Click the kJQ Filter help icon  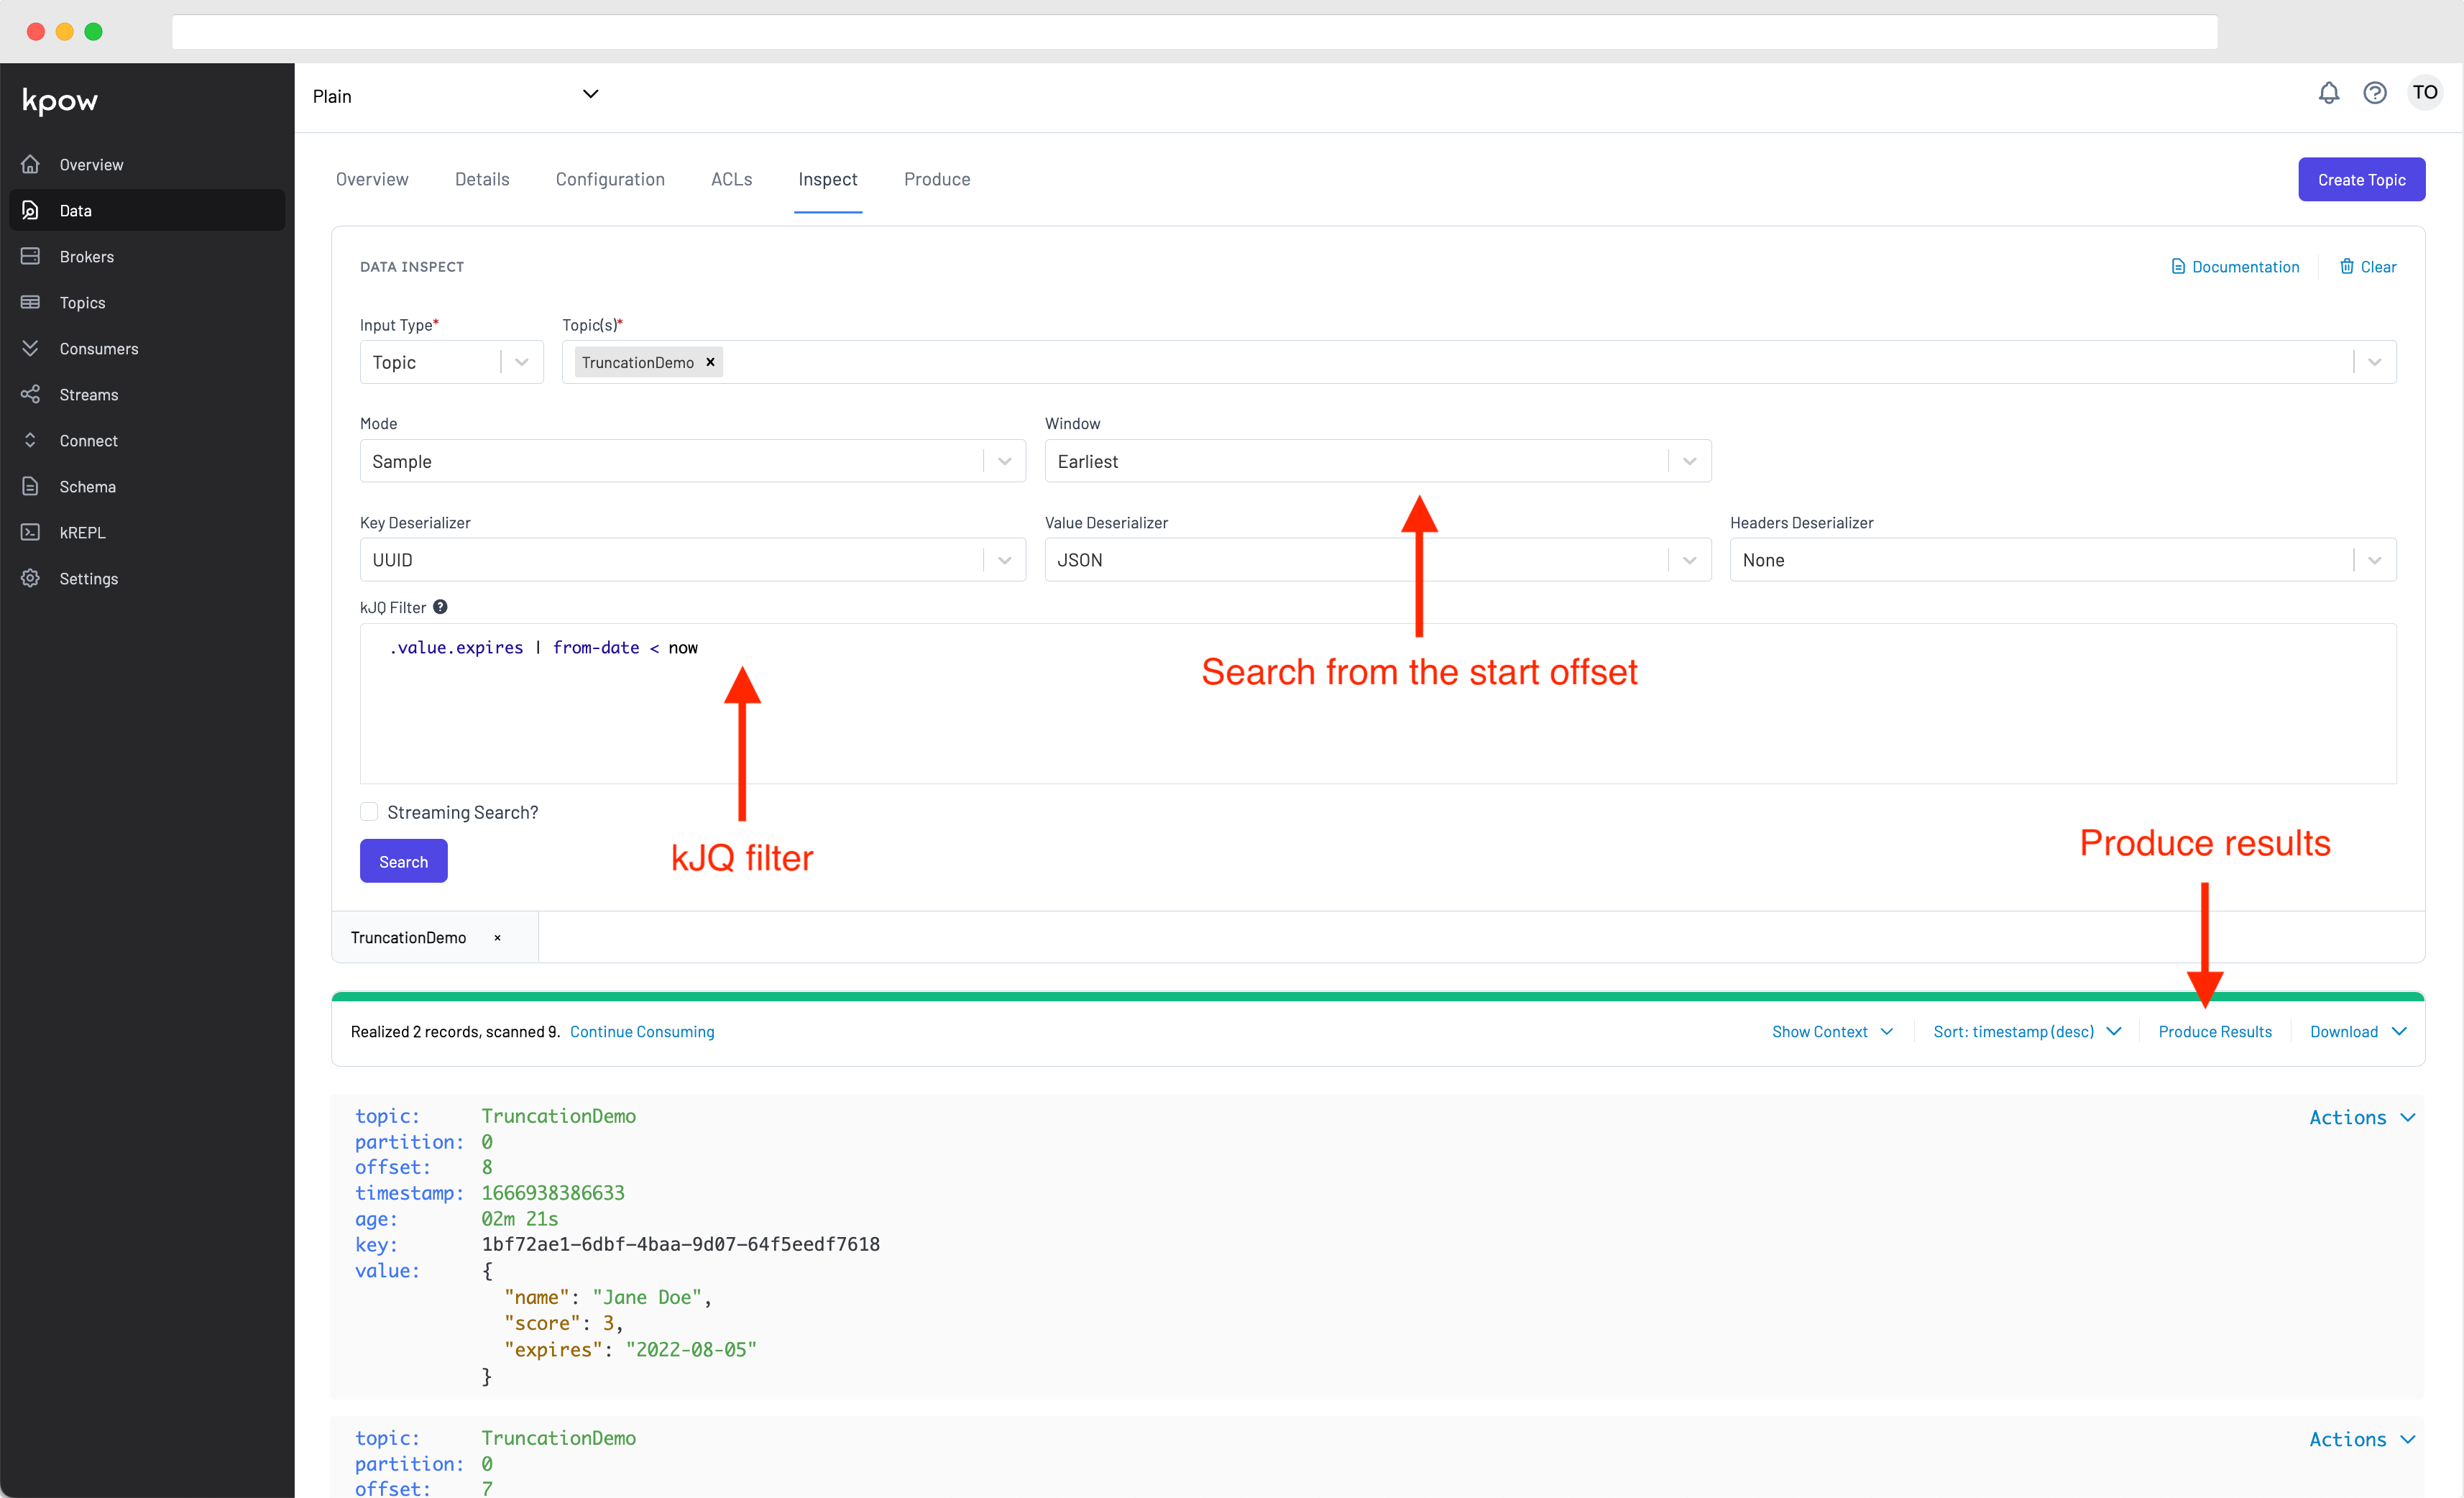[x=440, y=607]
